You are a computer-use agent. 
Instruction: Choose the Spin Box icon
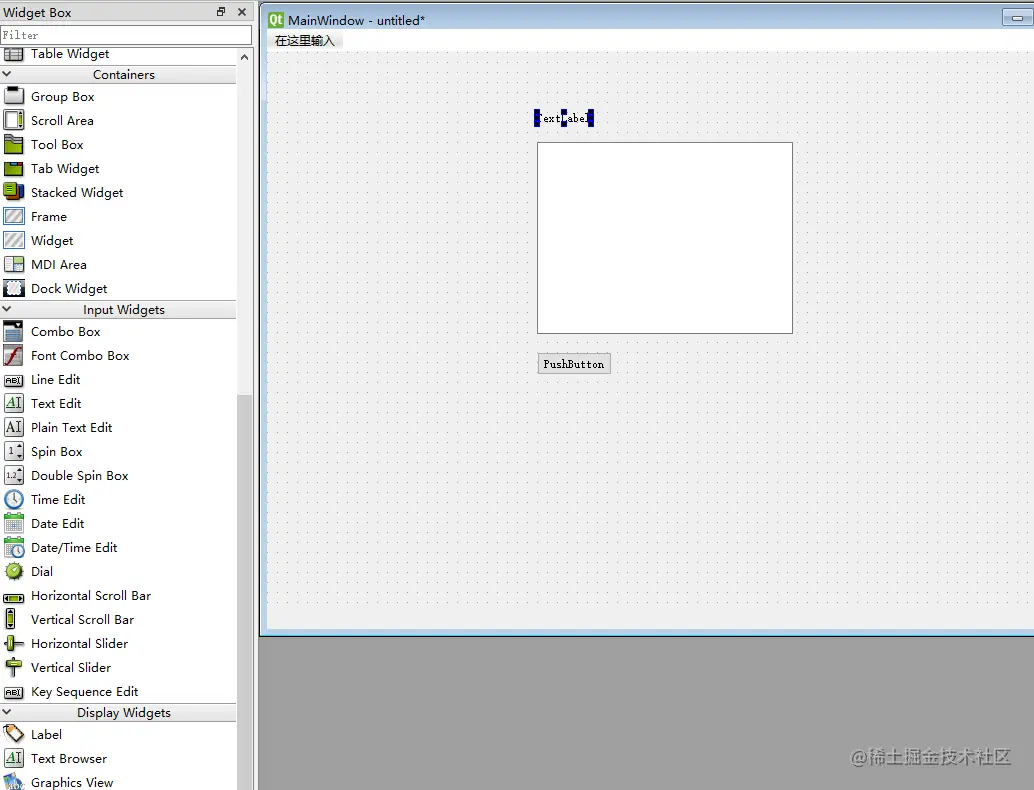[x=14, y=451]
